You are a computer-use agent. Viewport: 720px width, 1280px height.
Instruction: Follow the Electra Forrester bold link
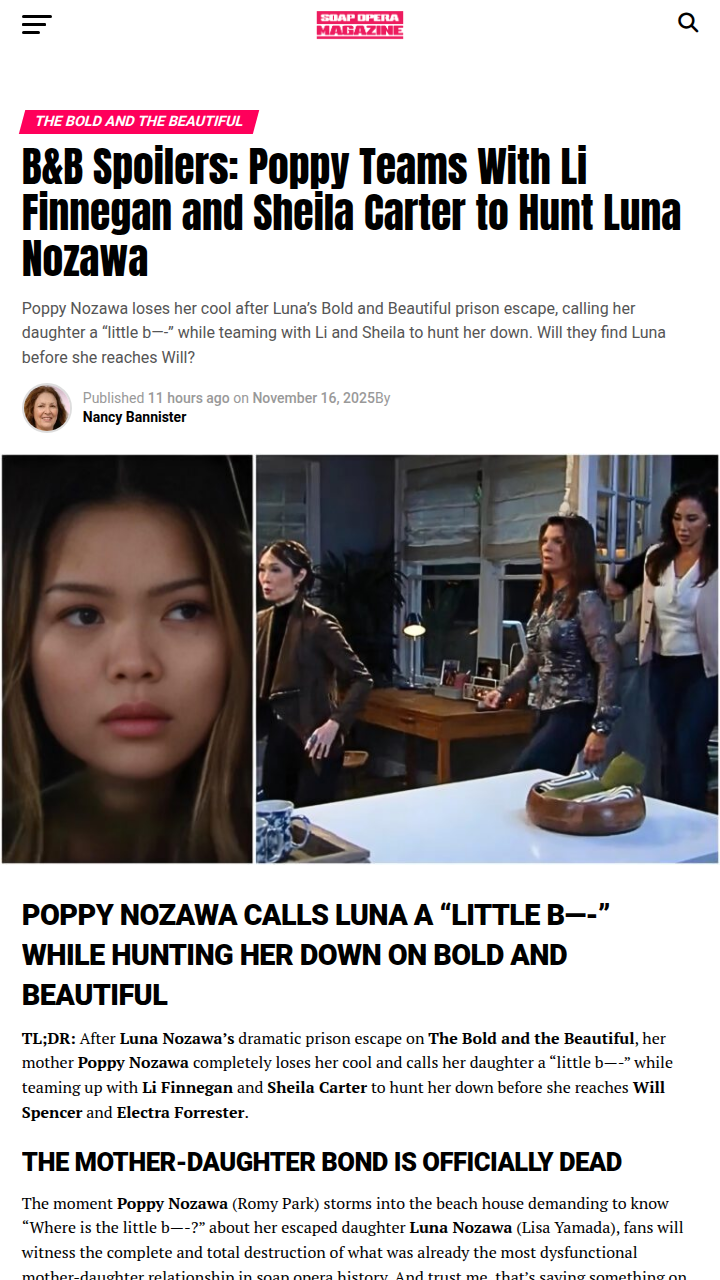pos(180,1112)
